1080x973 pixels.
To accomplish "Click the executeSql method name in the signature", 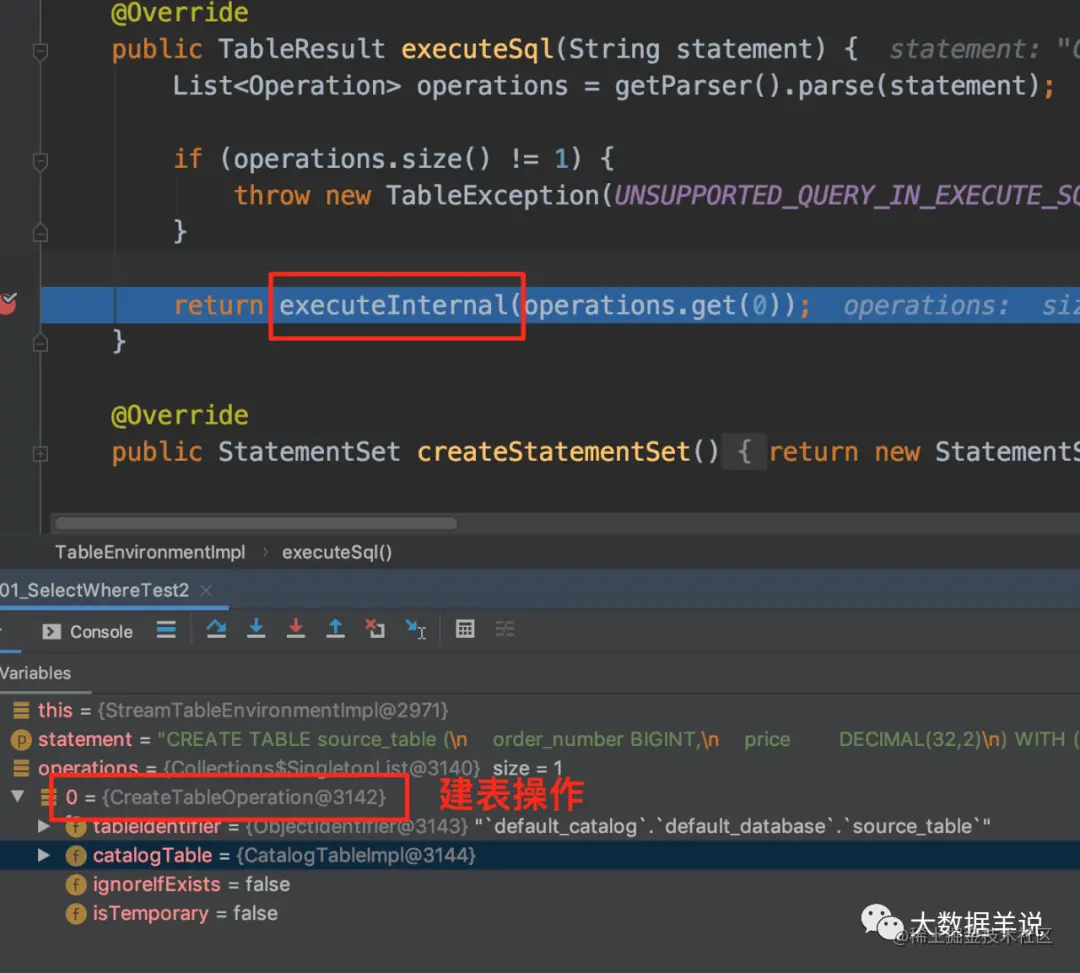I will click(x=477, y=49).
